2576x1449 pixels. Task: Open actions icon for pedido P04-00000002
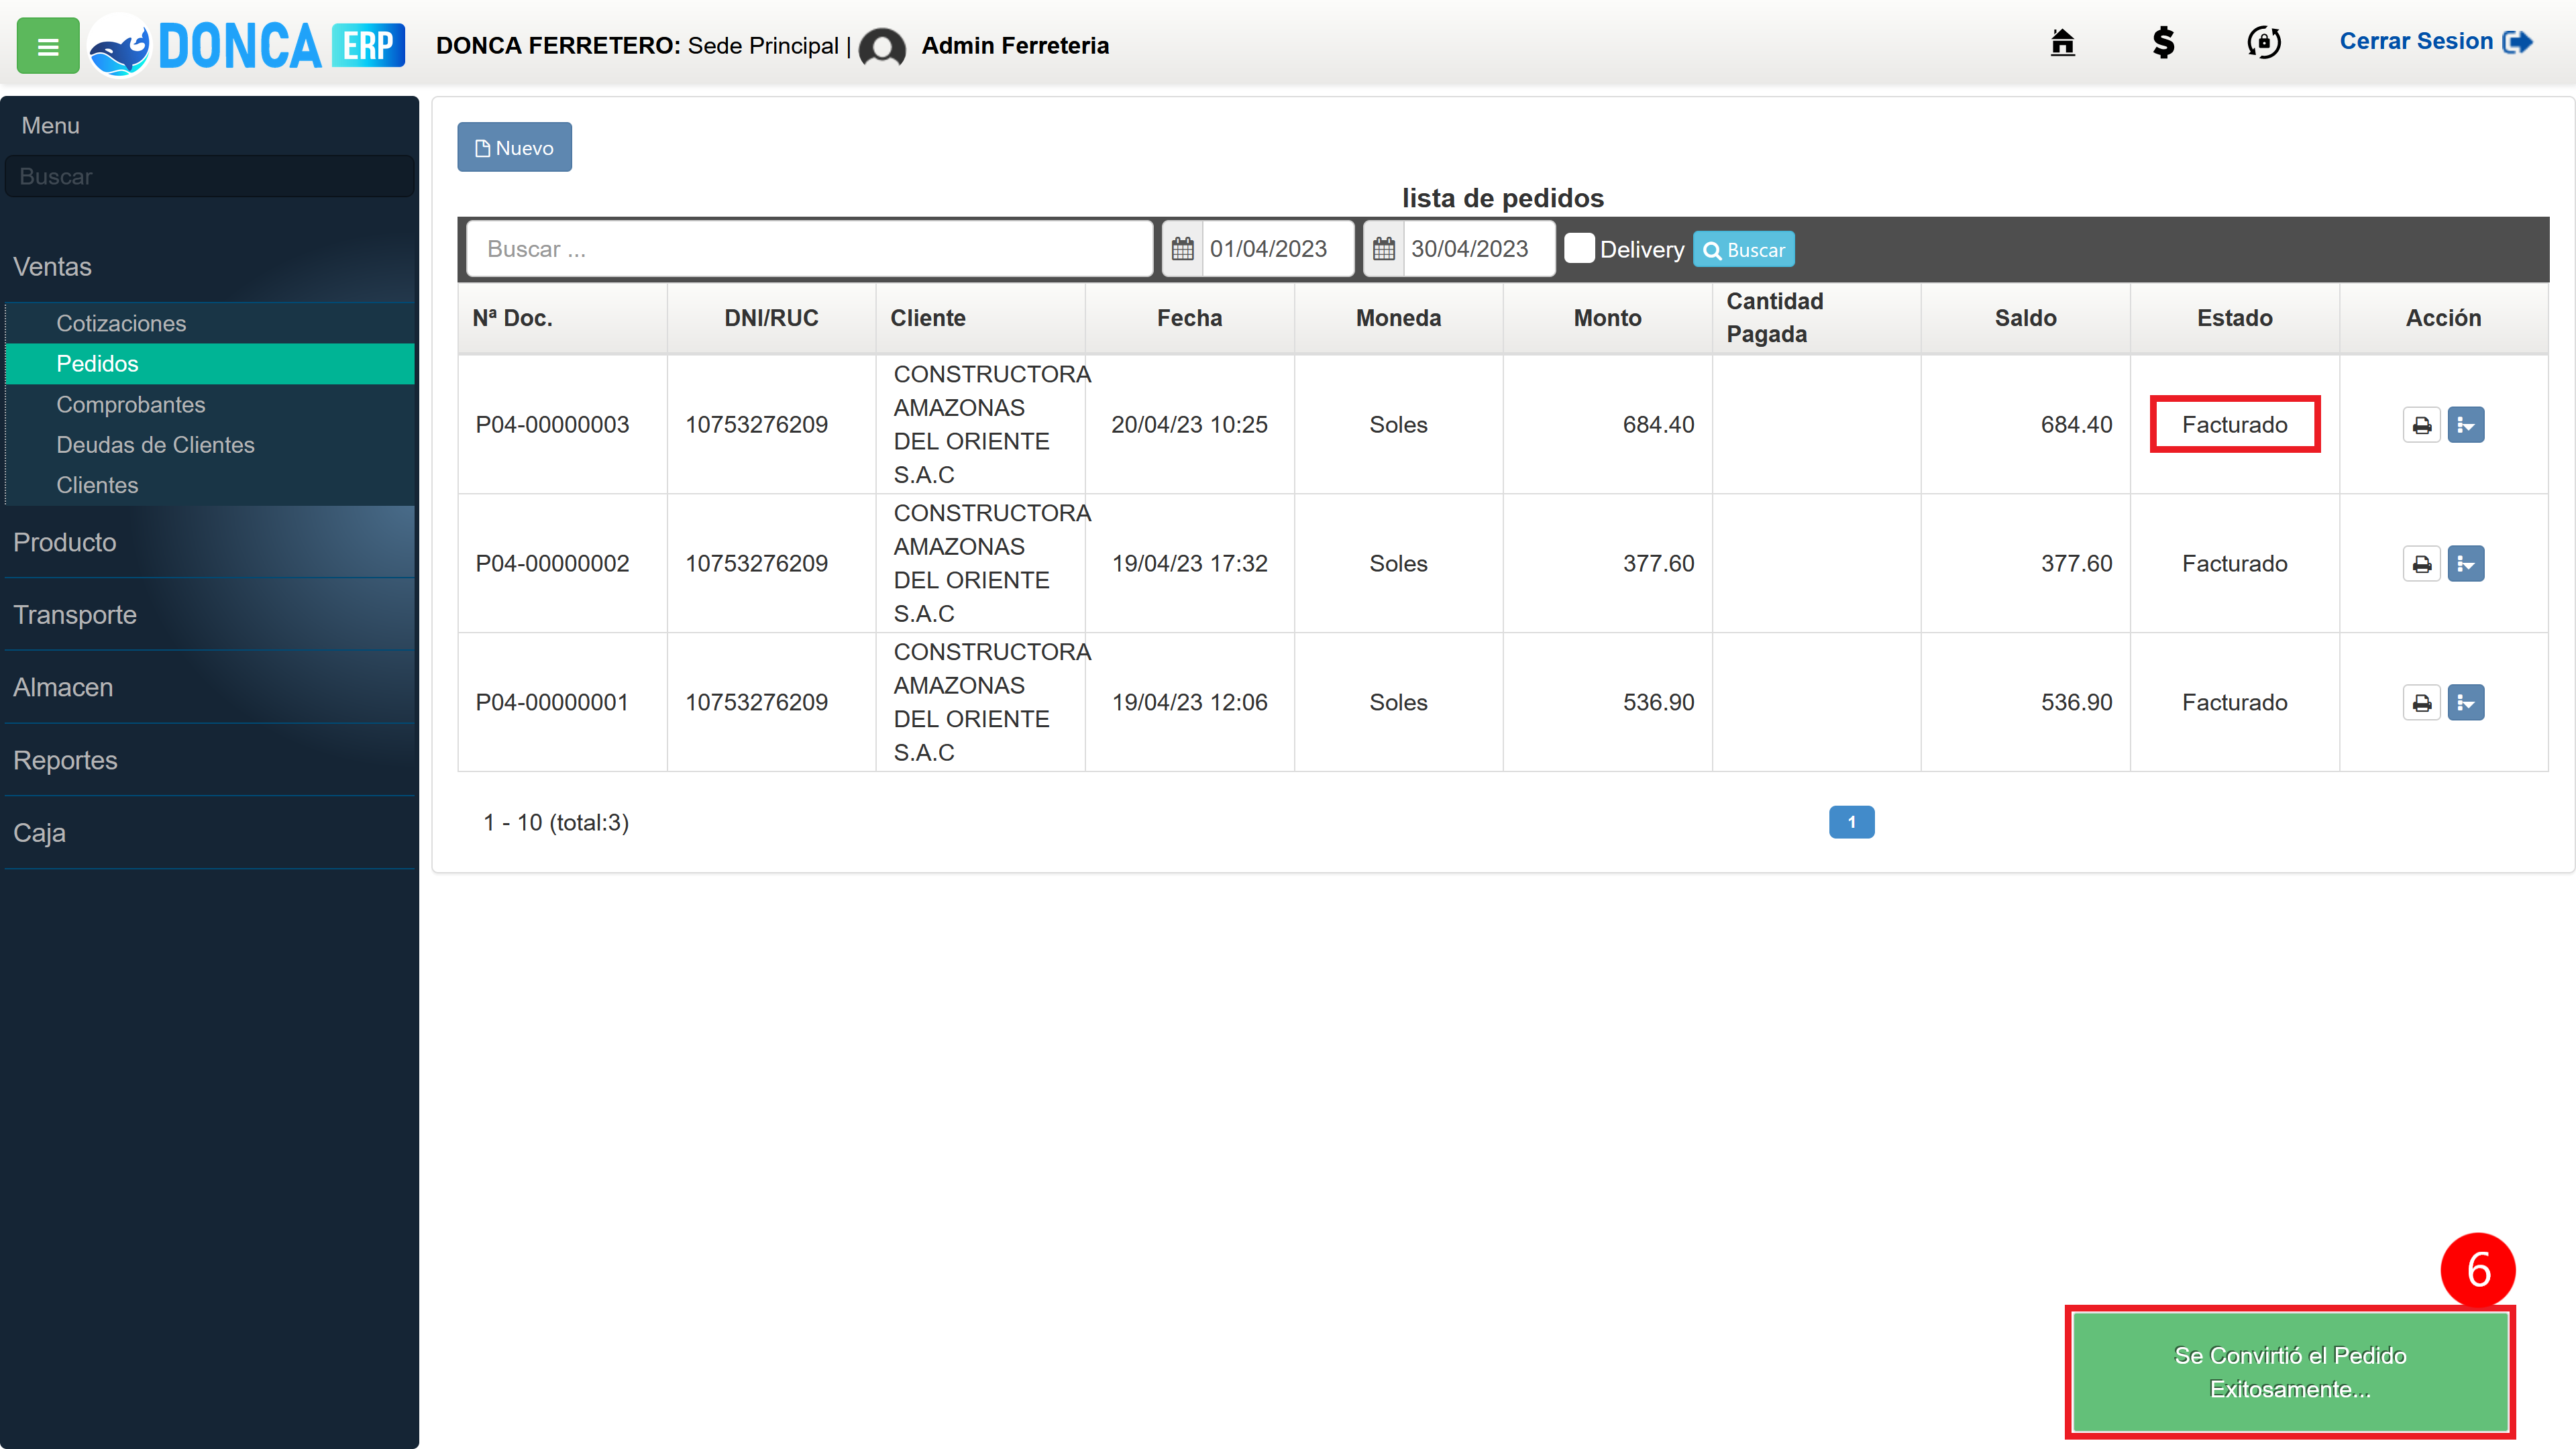pos(2465,564)
